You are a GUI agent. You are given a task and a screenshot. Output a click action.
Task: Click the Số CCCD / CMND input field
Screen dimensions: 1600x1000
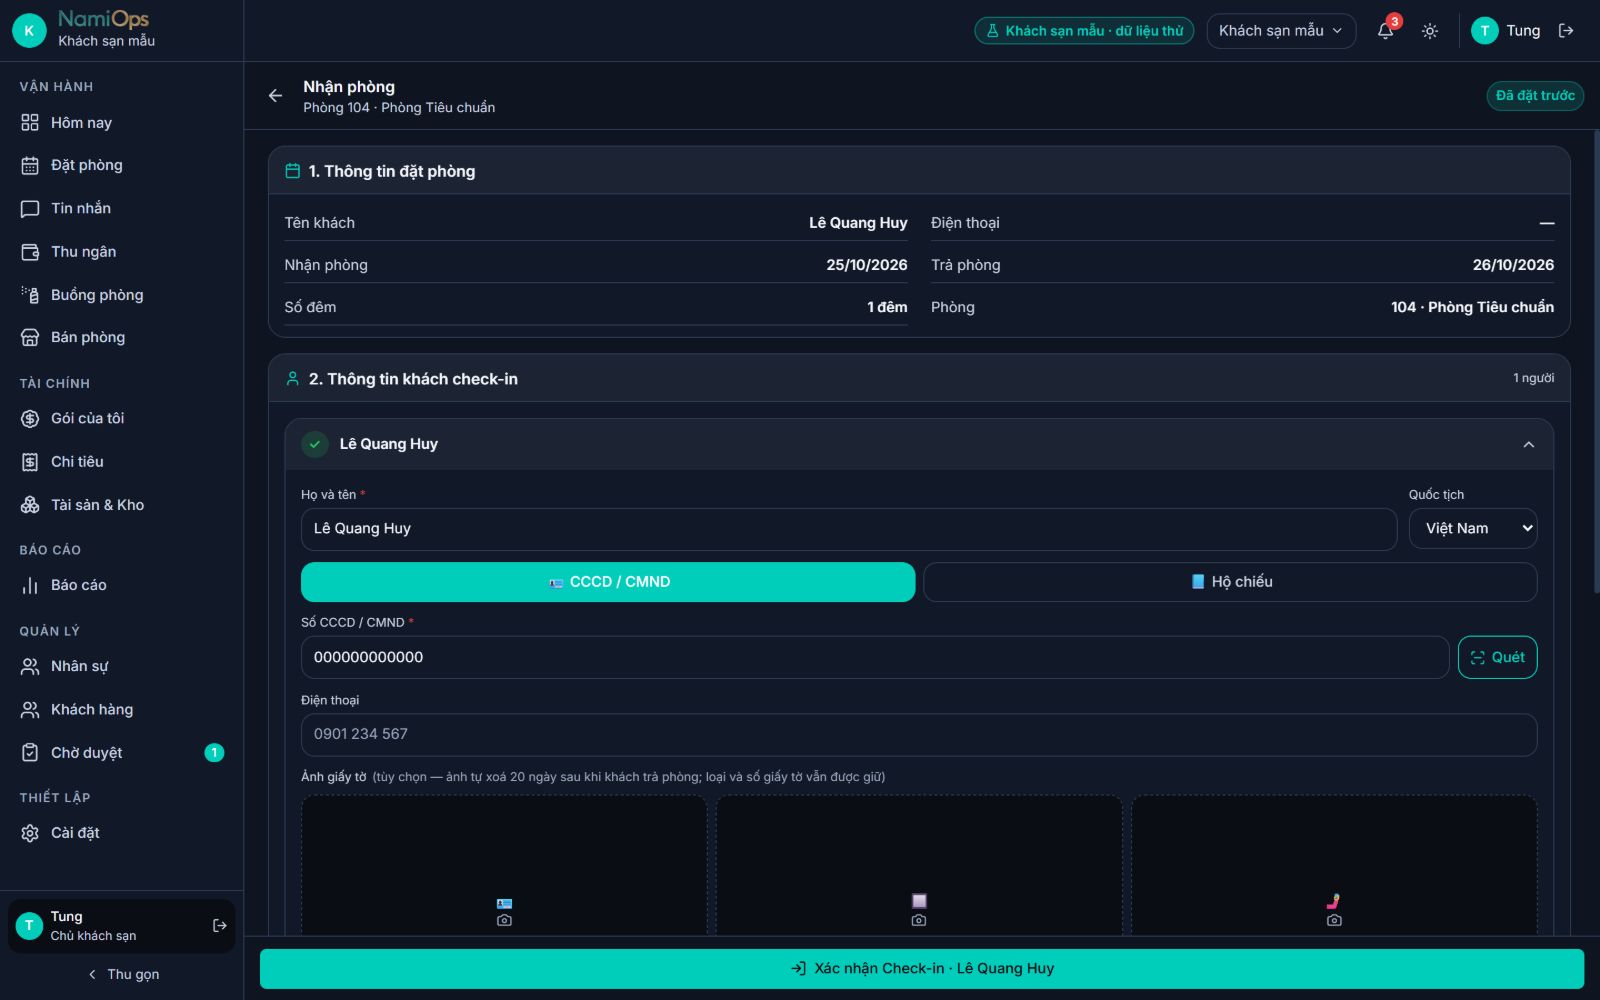875,657
